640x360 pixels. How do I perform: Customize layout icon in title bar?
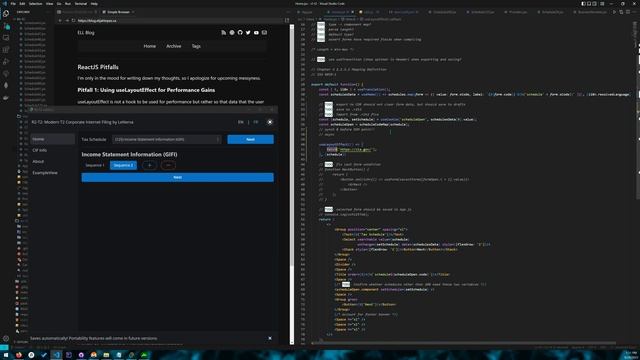[602, 4]
